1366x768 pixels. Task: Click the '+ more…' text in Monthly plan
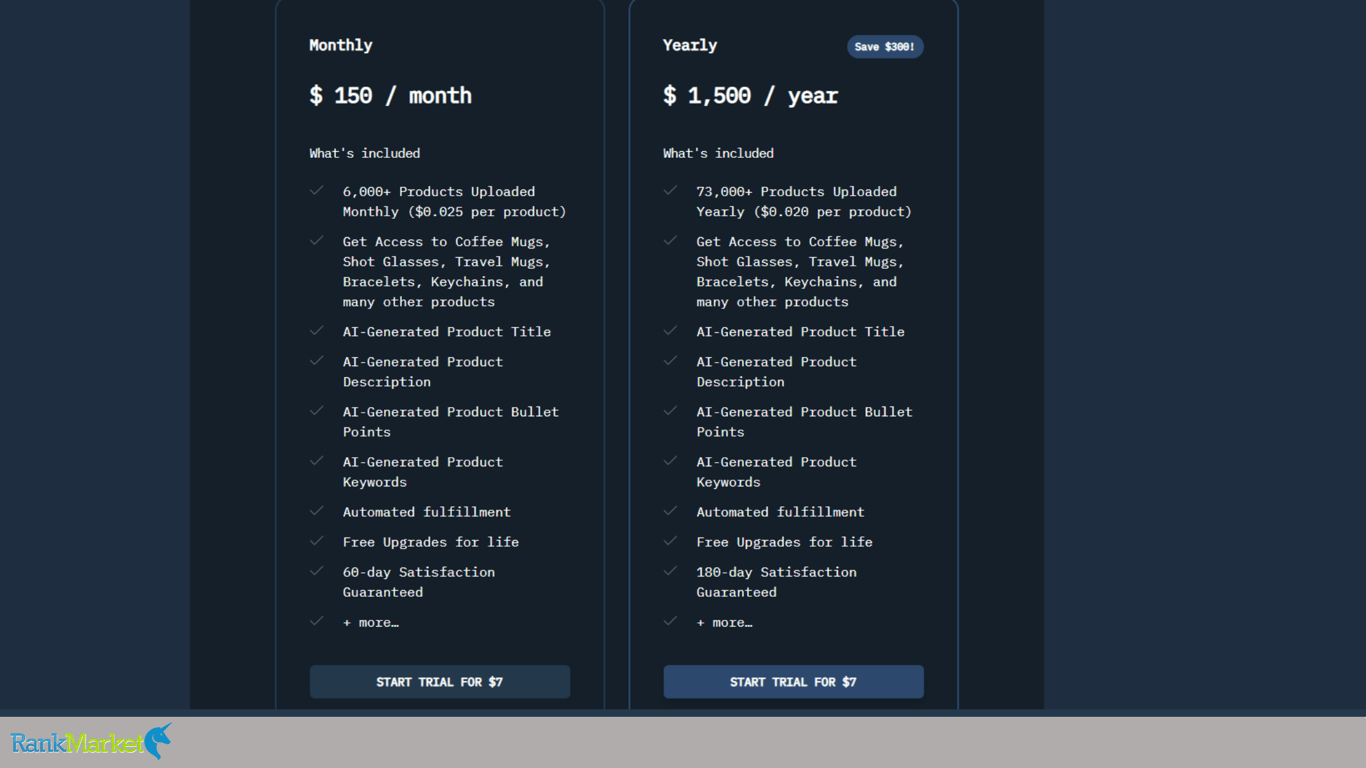(x=371, y=622)
